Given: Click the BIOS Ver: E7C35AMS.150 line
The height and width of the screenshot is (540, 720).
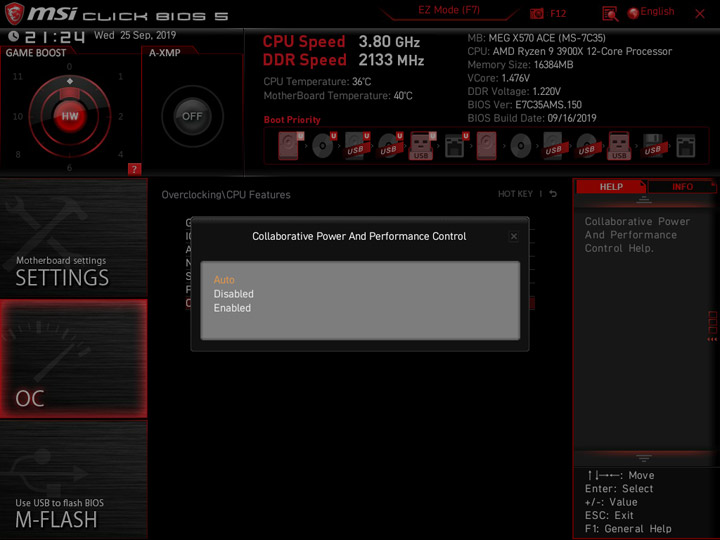Looking at the screenshot, I should 524,105.
